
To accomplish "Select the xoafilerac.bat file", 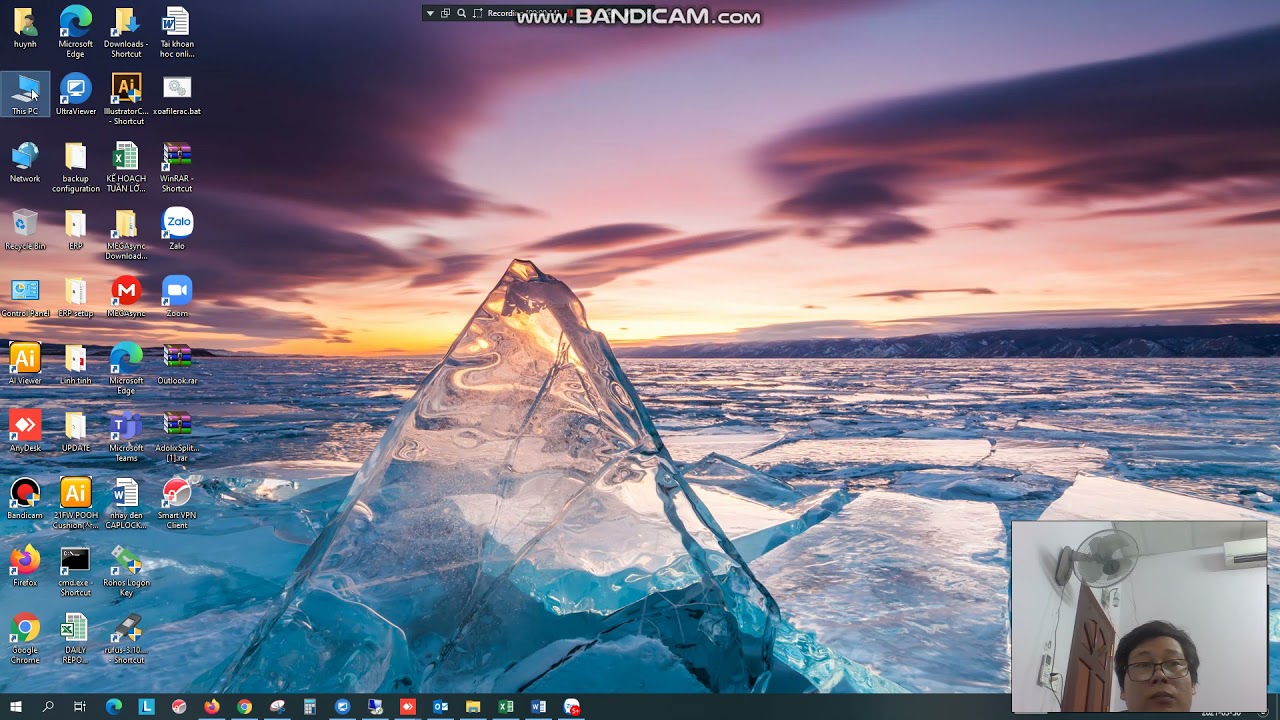I will [x=177, y=95].
